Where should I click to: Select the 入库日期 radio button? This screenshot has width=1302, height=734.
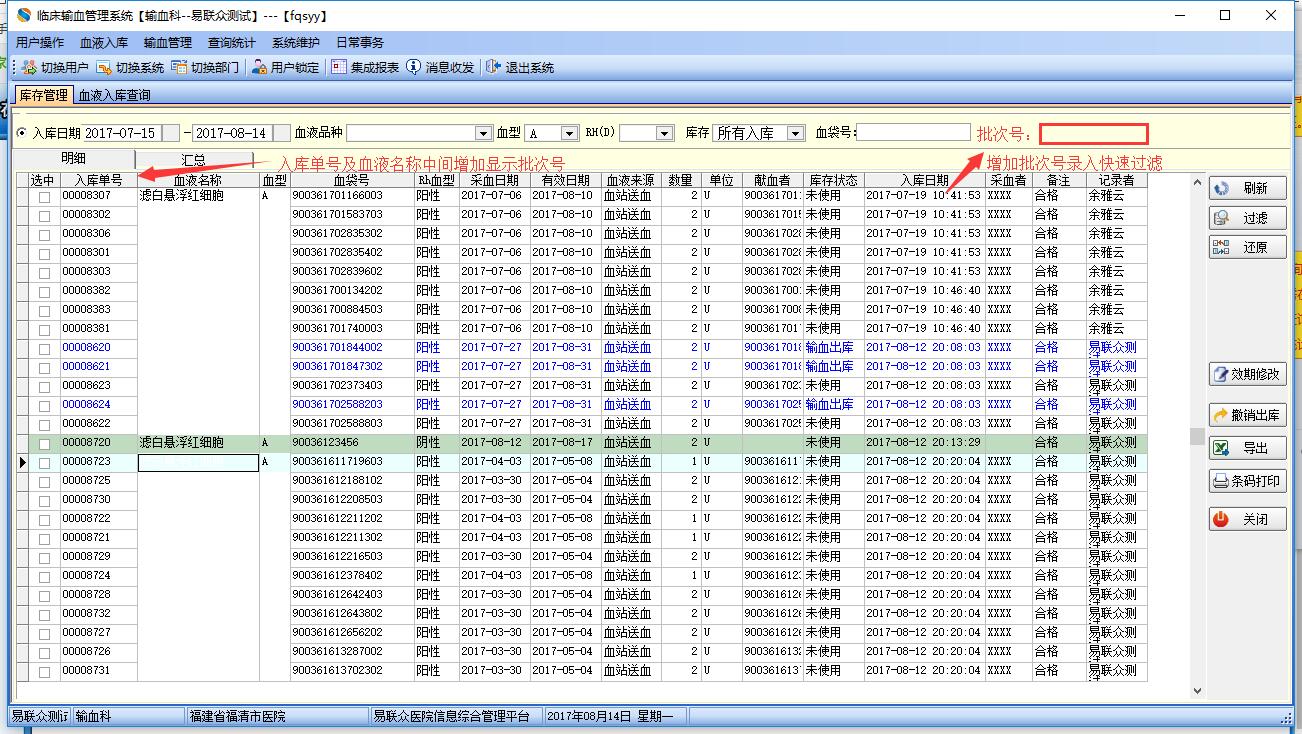[22, 133]
